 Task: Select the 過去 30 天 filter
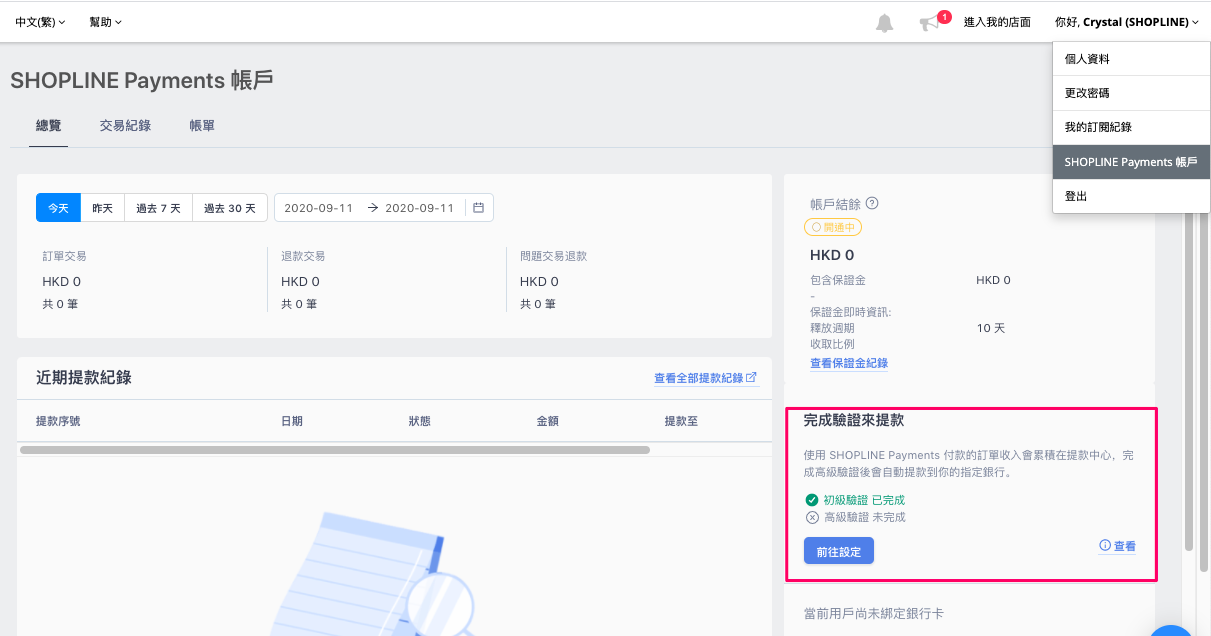coord(230,208)
